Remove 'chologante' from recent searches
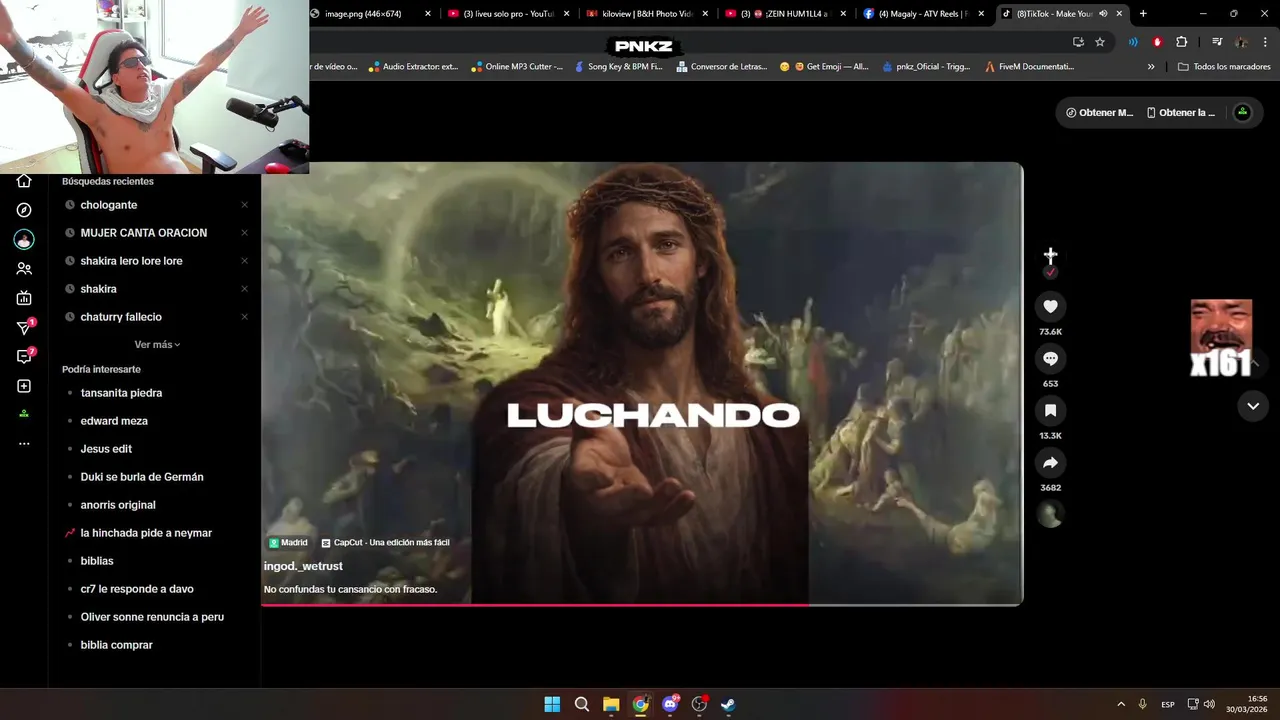The image size is (1280, 720). click(244, 205)
